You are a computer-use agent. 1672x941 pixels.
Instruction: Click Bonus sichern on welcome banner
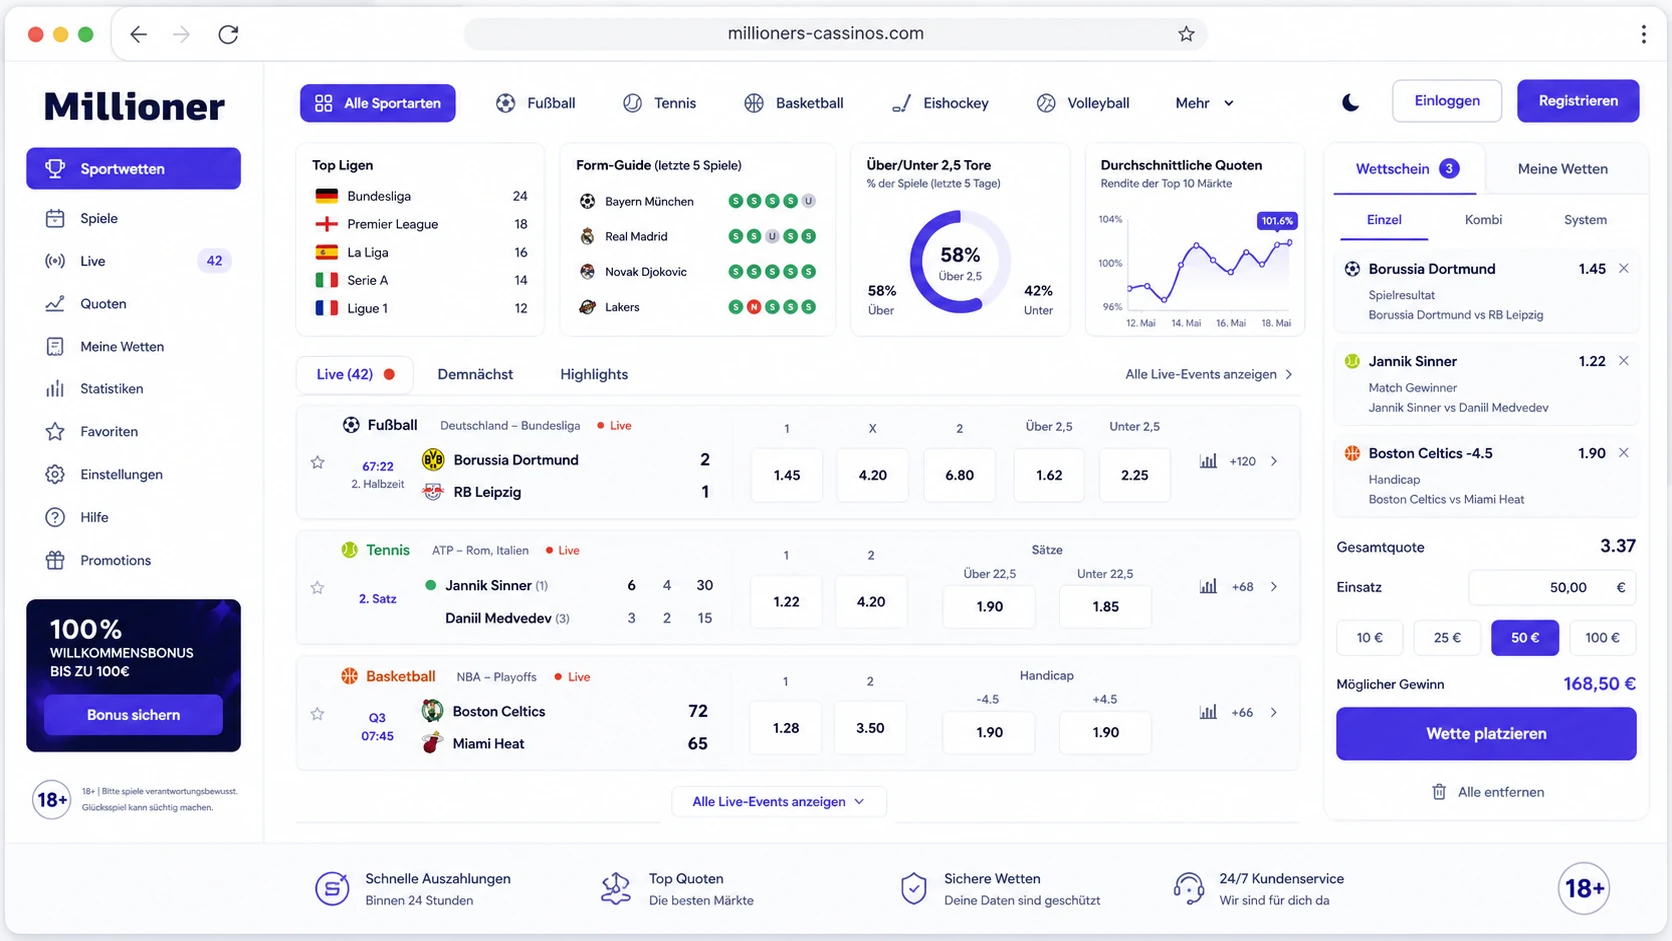[133, 715]
